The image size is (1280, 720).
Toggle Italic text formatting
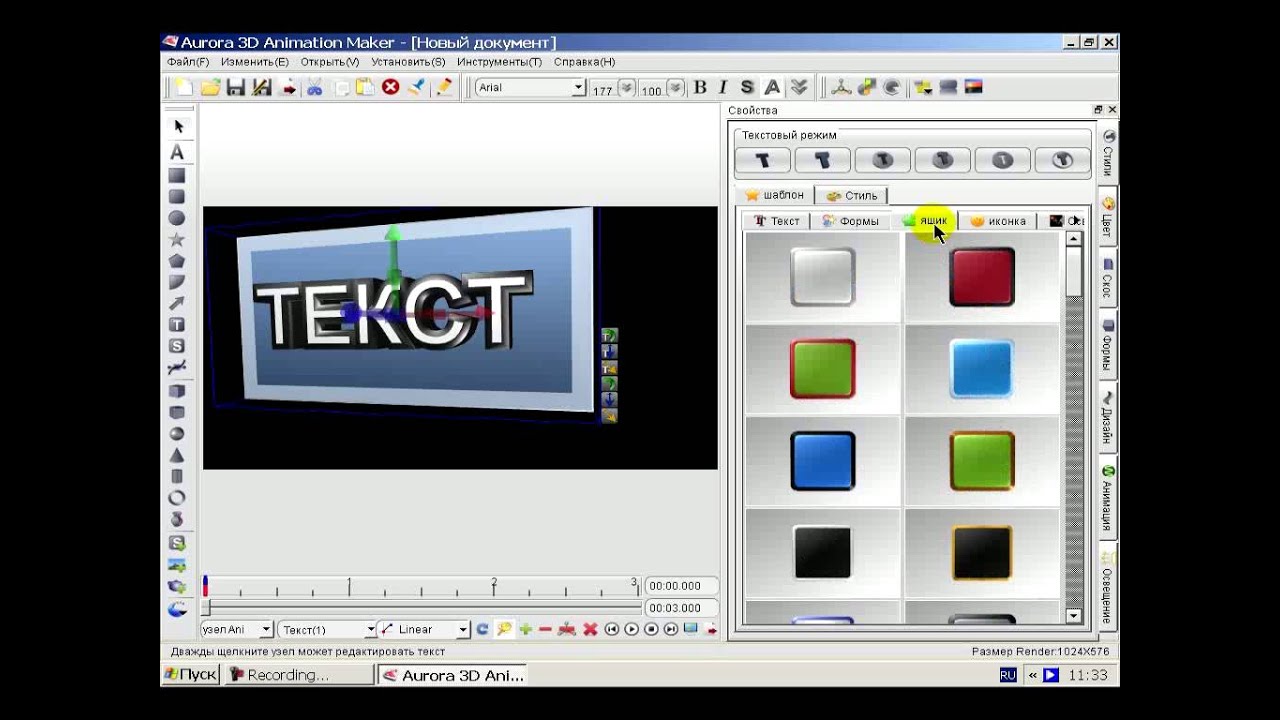[723, 87]
